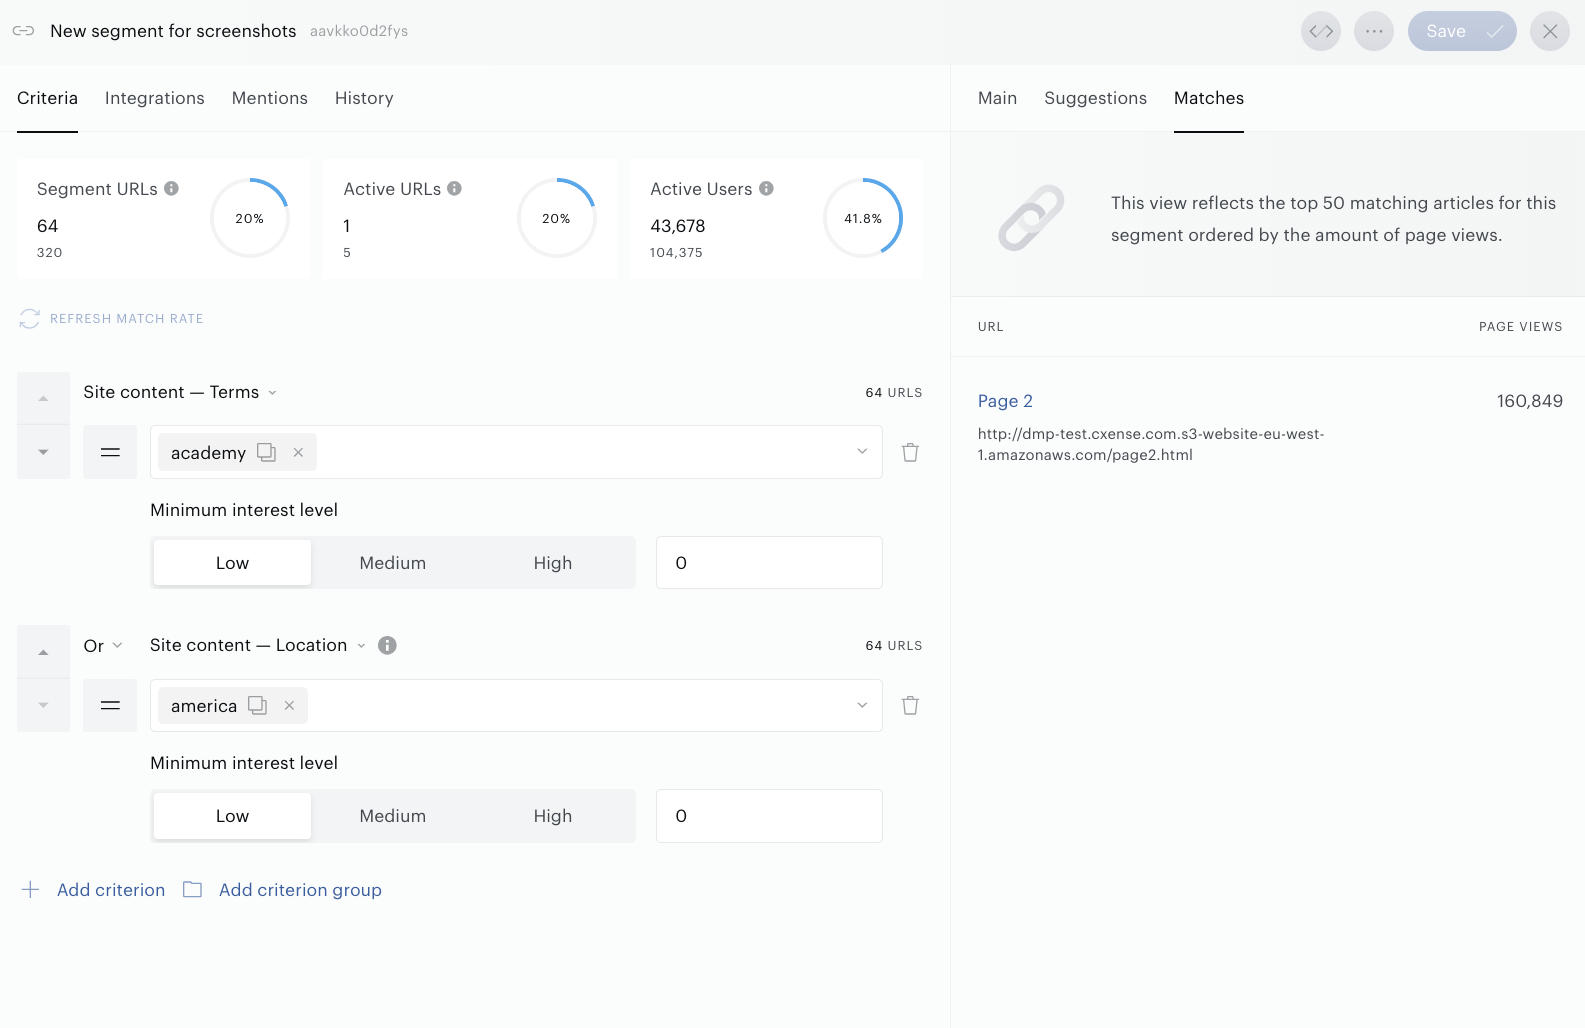
Task: Open the Or operator dropdown
Action: tap(103, 646)
